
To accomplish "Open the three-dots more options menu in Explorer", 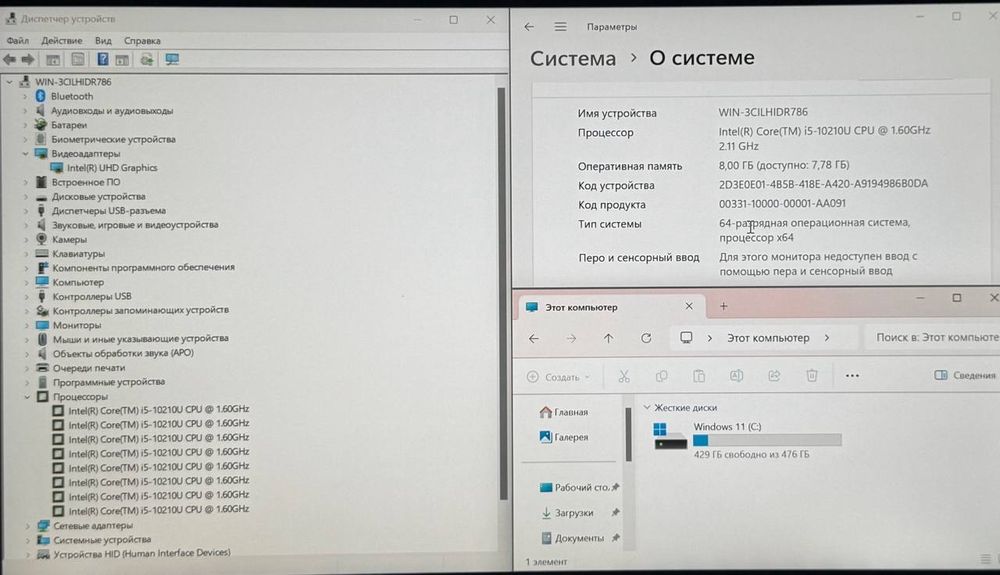I will pos(852,375).
